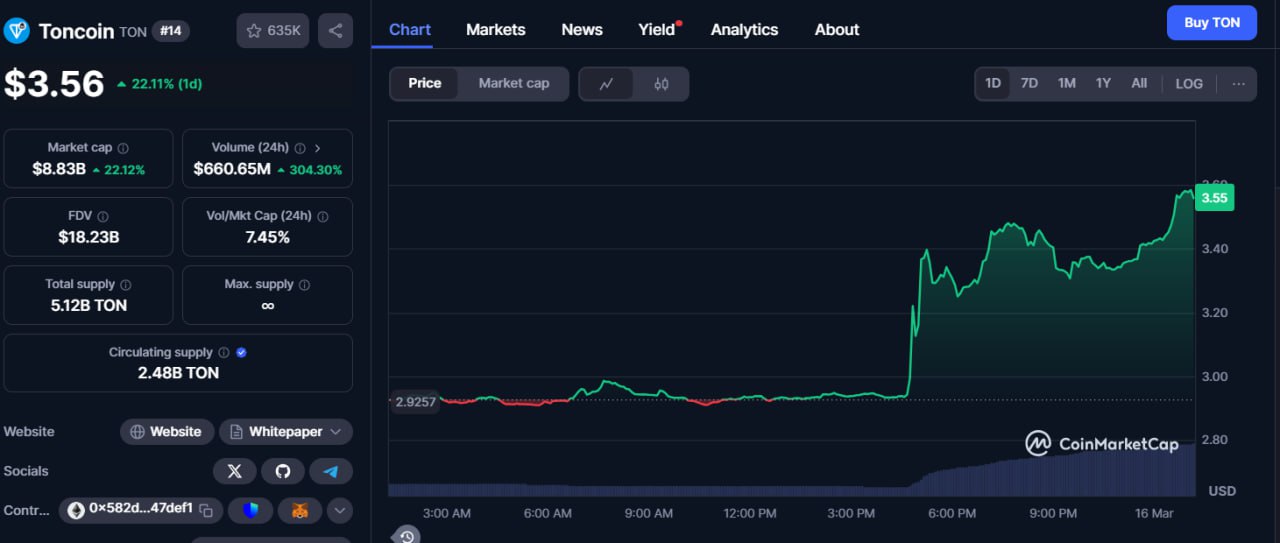This screenshot has width=1280, height=543.
Task: Switch to the Yield tab
Action: 658,30
